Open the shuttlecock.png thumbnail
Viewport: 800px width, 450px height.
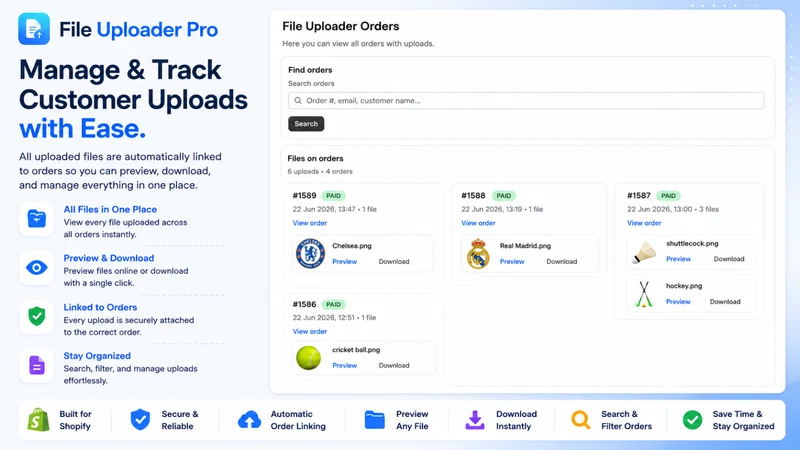click(x=644, y=252)
